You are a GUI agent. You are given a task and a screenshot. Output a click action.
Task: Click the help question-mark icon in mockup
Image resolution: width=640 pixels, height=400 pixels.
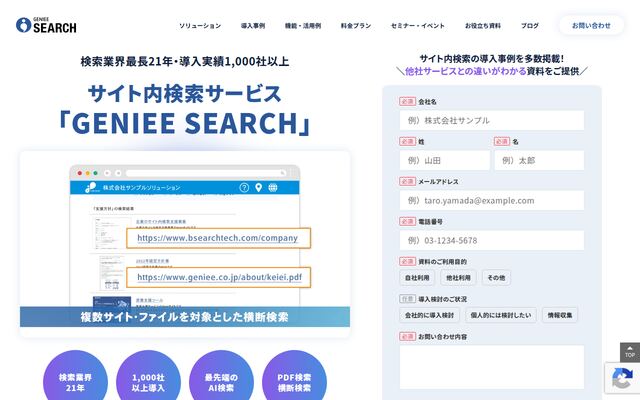[x=244, y=188]
